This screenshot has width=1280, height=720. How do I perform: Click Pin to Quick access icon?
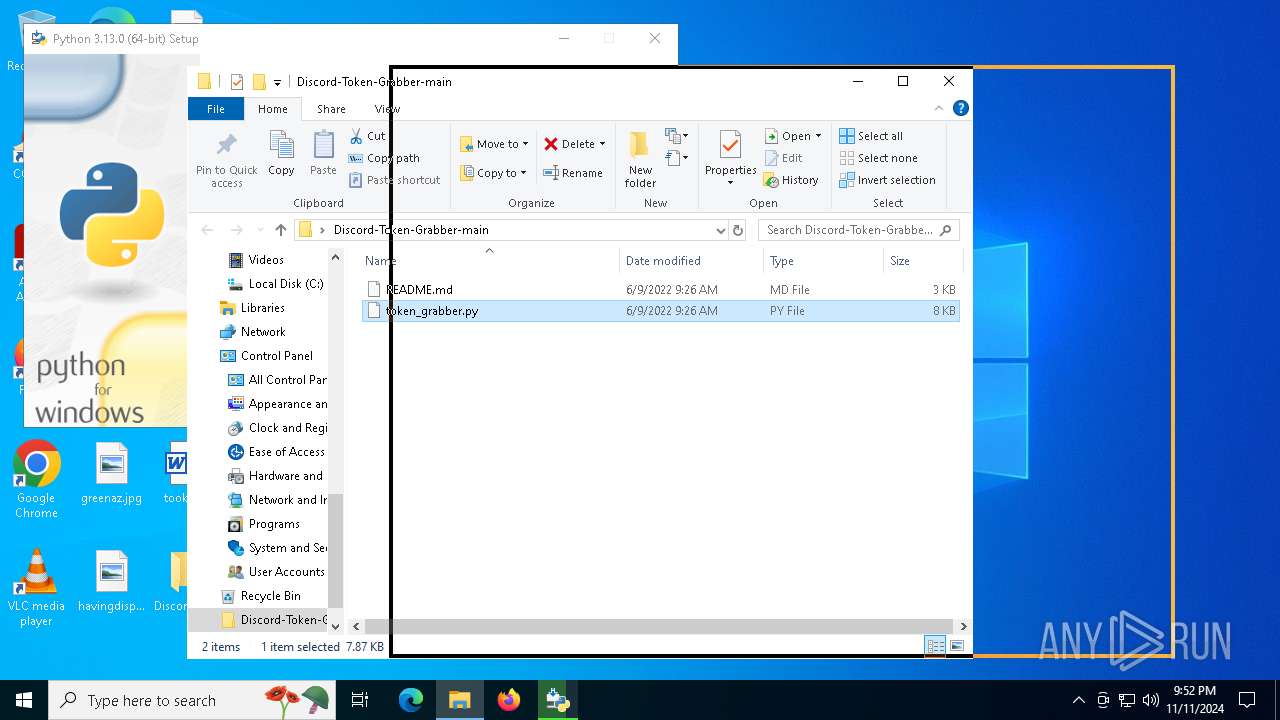(226, 145)
